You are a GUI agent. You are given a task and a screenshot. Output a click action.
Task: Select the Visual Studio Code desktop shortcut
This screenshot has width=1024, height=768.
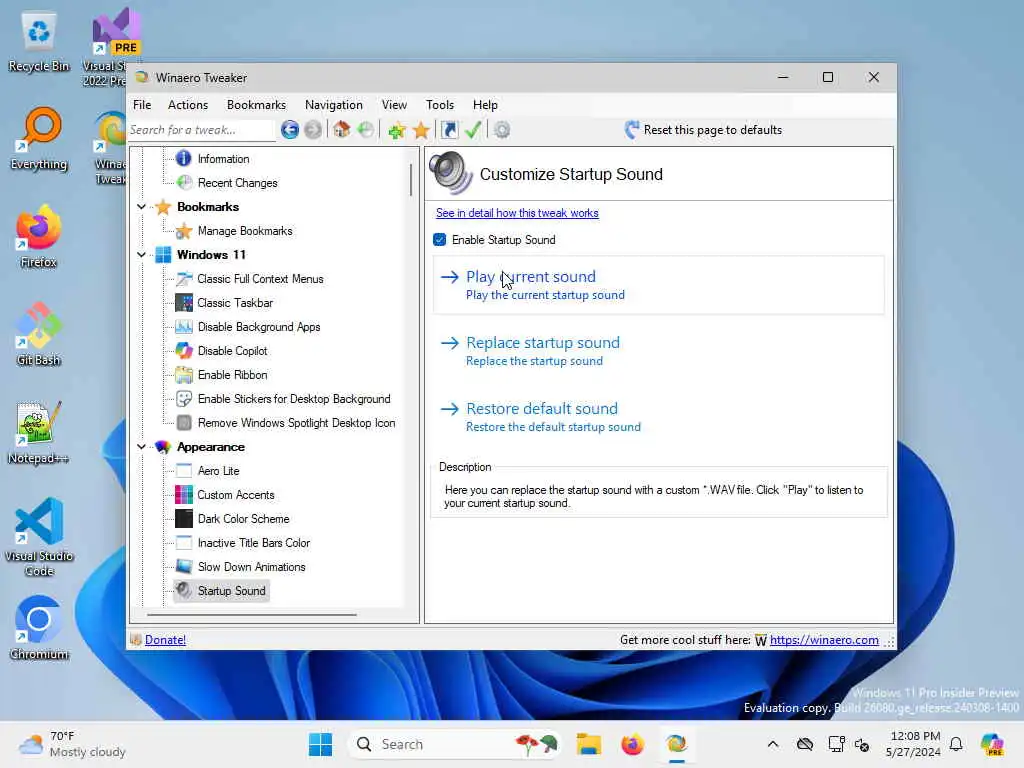(39, 537)
